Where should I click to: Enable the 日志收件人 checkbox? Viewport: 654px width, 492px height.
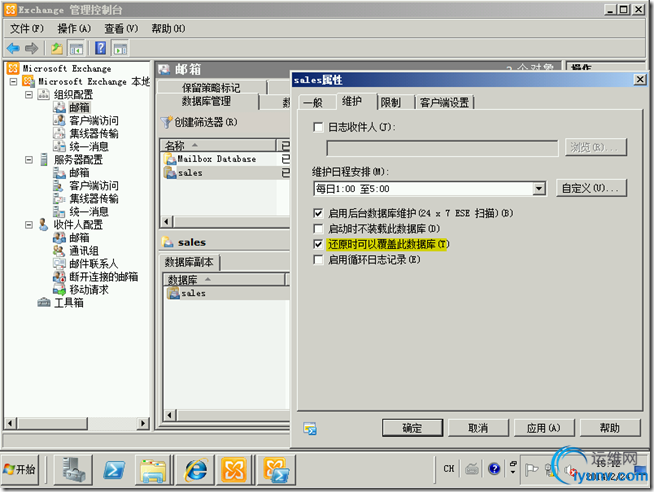(x=318, y=127)
